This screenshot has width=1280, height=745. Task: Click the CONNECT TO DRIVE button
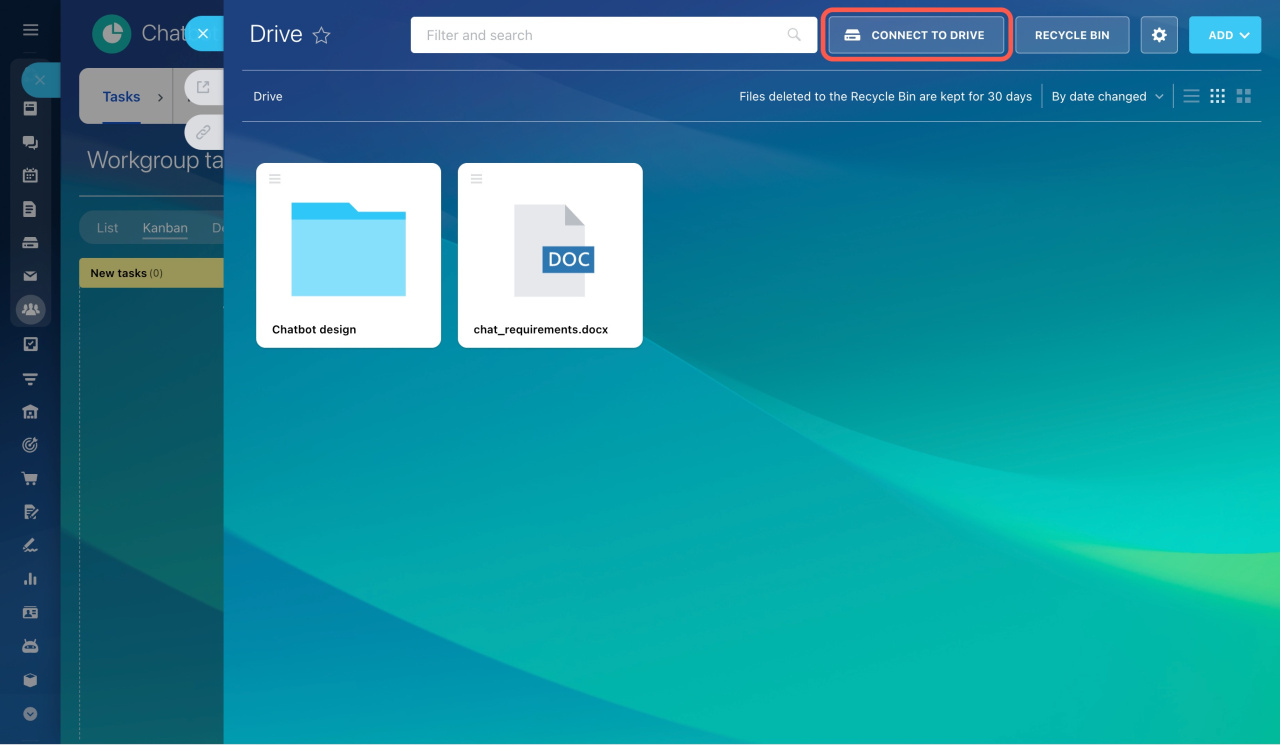pos(916,35)
